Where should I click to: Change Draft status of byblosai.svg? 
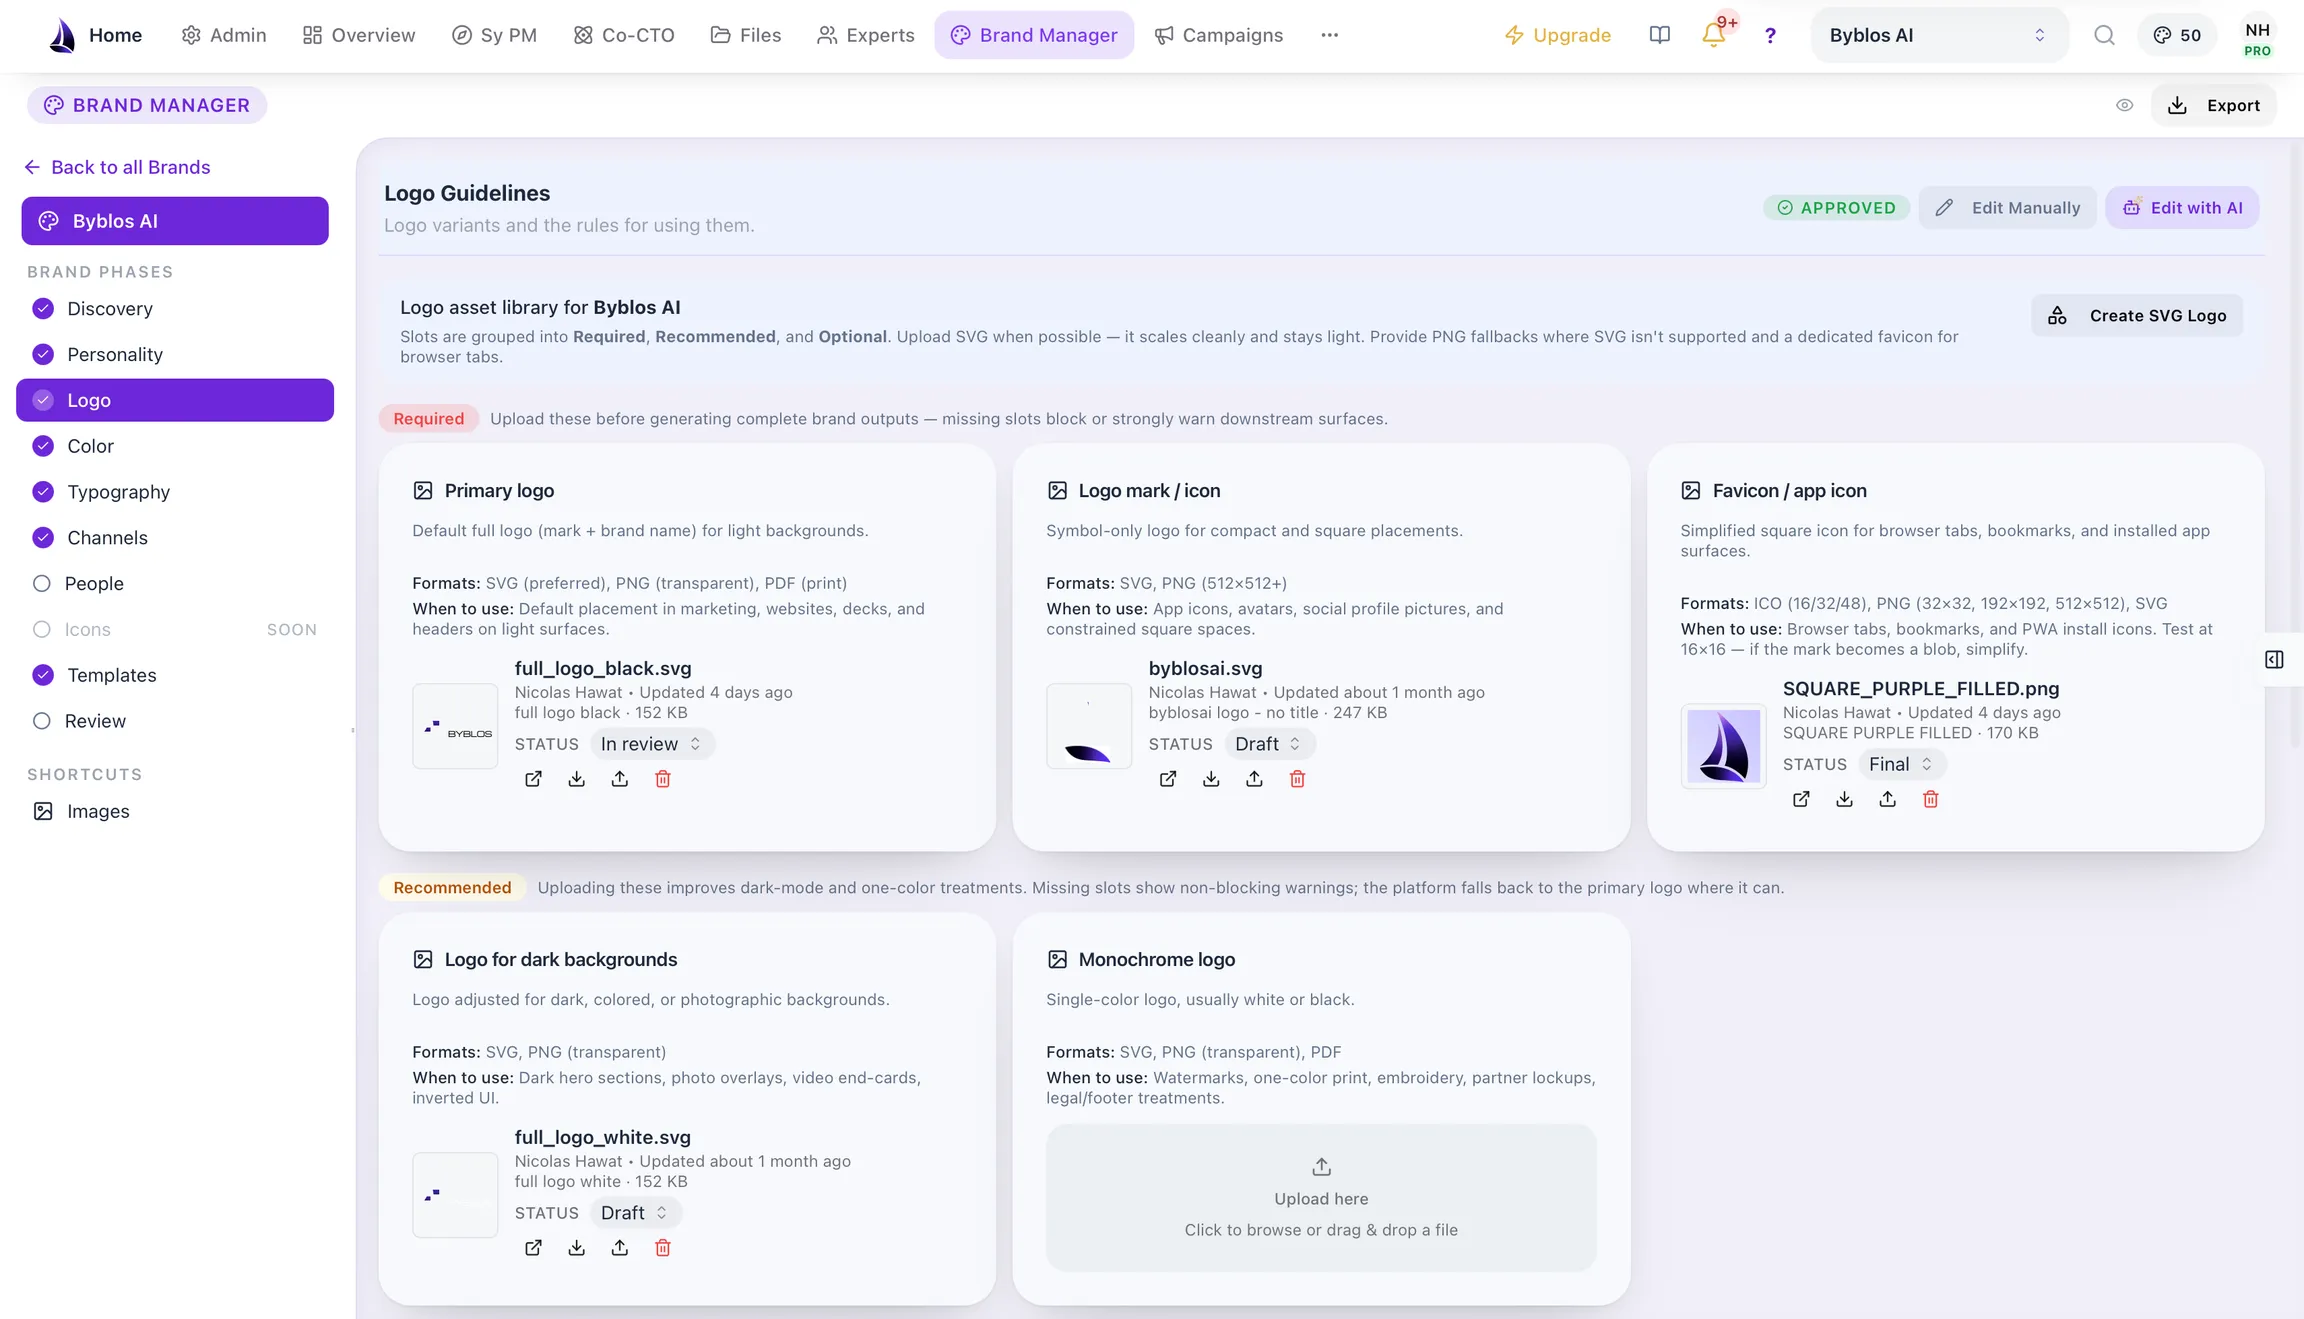(x=1268, y=744)
